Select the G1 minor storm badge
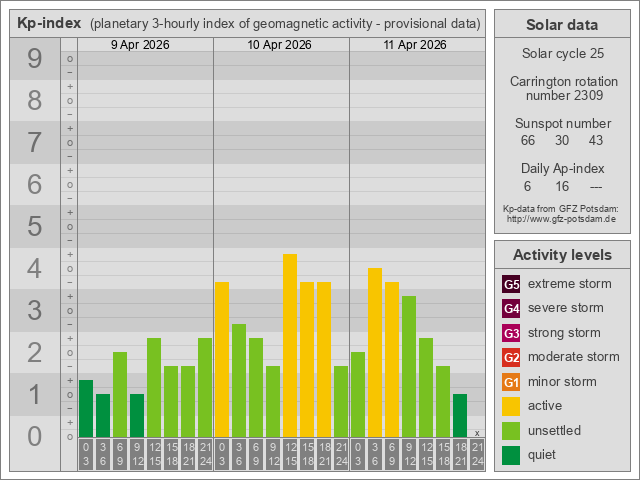This screenshot has width=640, height=480. coord(511,382)
